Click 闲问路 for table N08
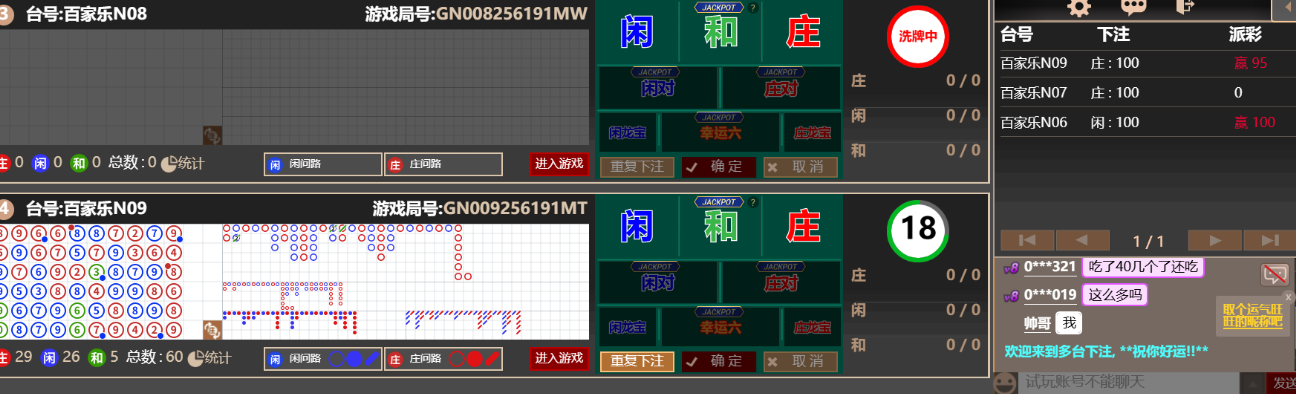Screen dimensions: 1296x394 point(323,164)
